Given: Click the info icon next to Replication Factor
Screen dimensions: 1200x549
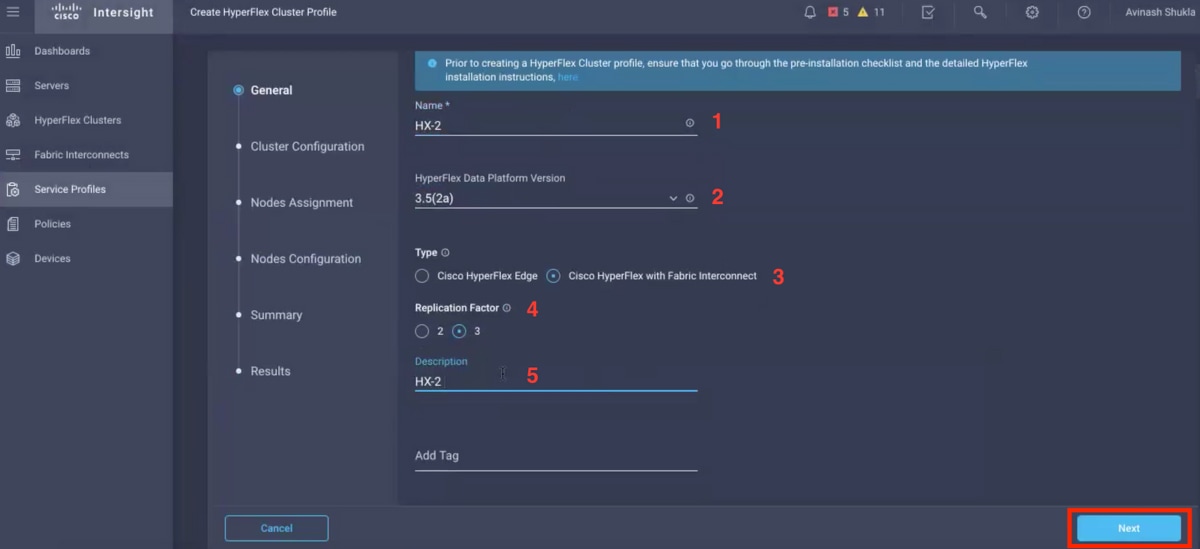Looking at the screenshot, I should (x=507, y=308).
